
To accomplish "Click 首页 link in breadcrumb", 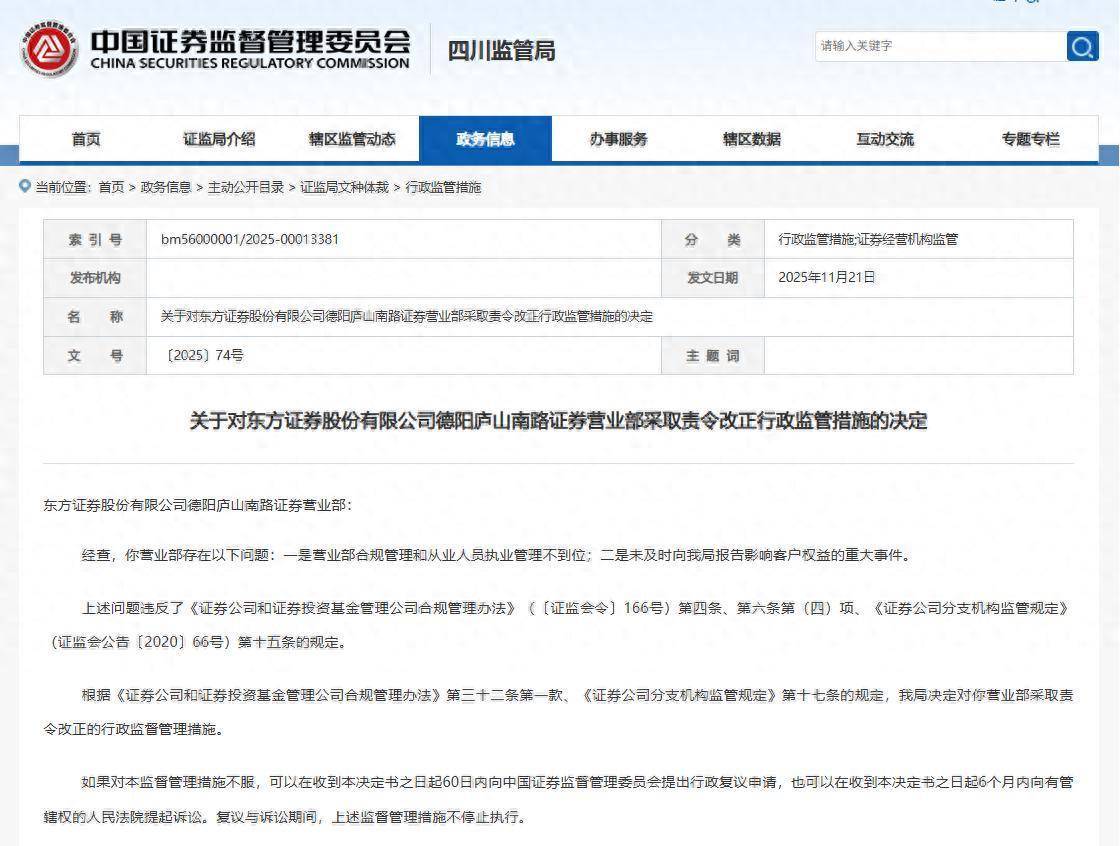I will coord(111,188).
